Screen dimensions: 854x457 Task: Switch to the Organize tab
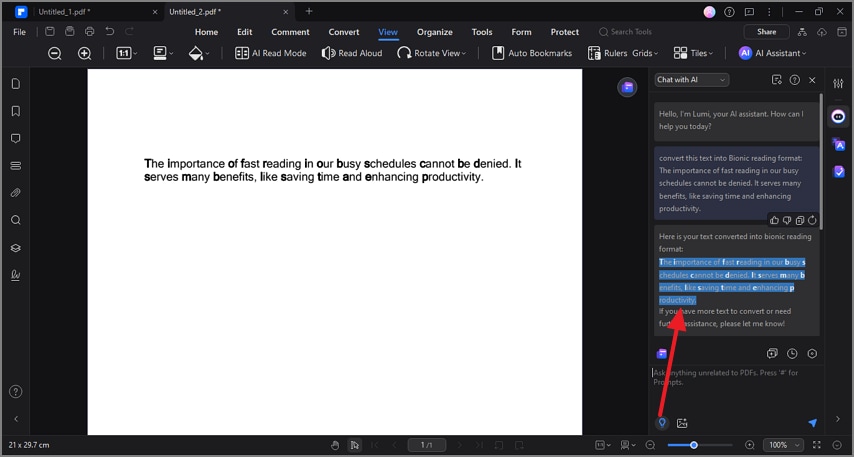(x=435, y=32)
